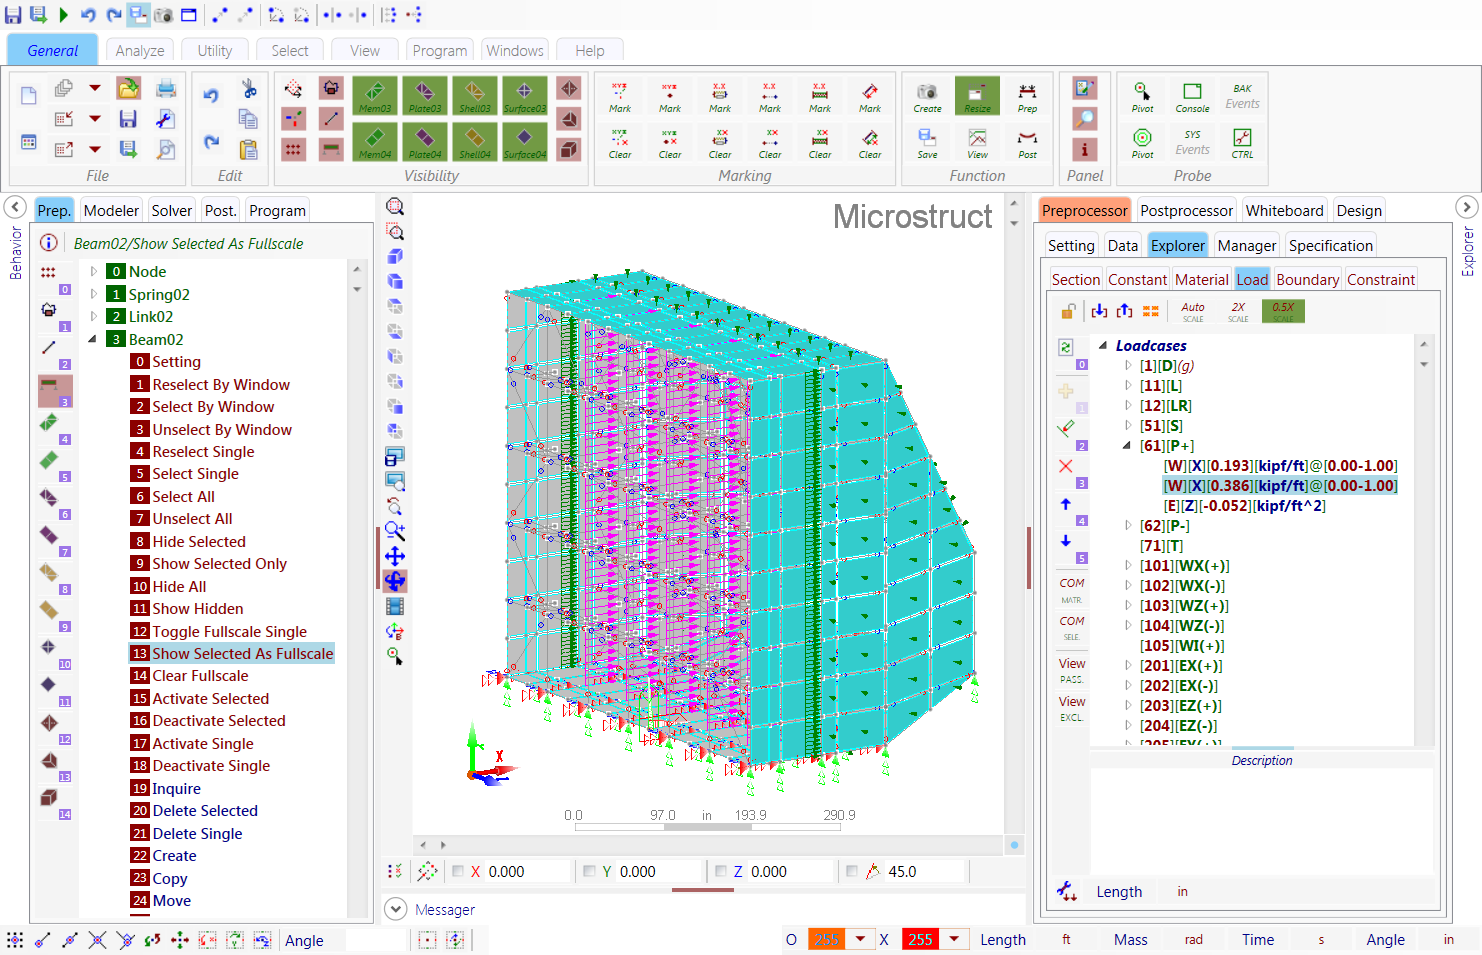Viewport: 1482px width, 955px height.
Task: Expand the Messager panel chevron
Action: click(x=396, y=909)
